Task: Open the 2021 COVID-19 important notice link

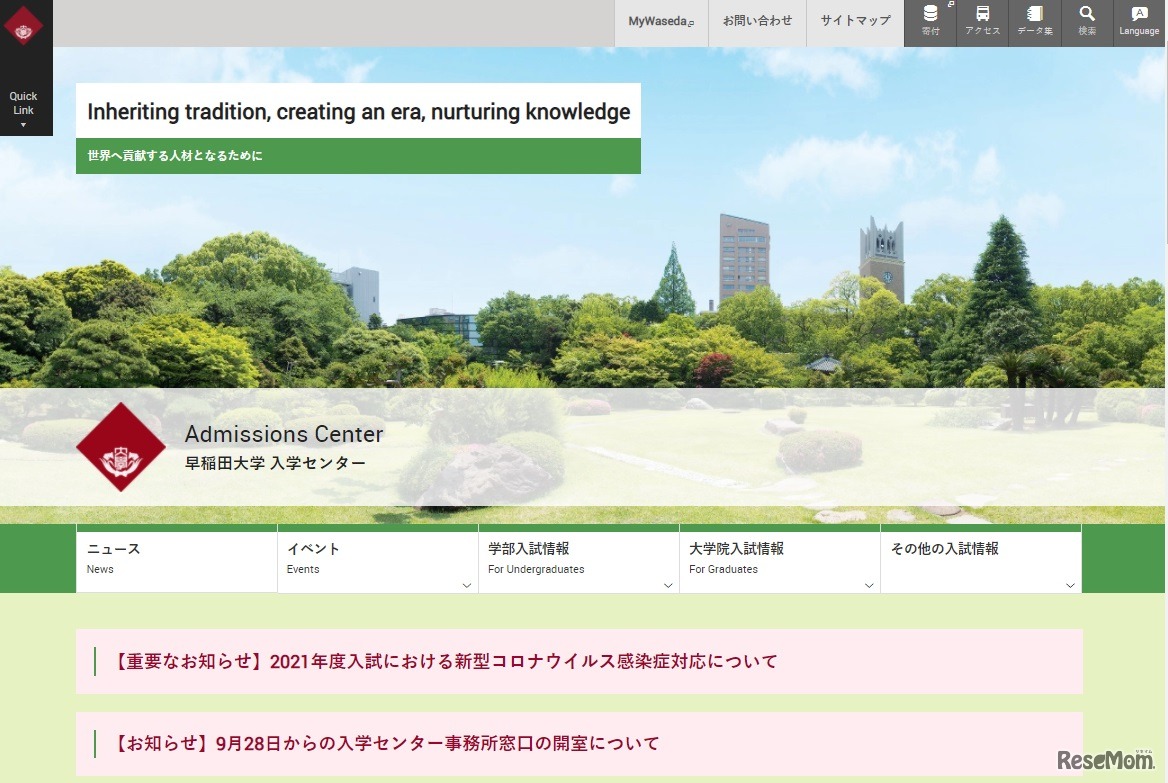Action: tap(443, 661)
